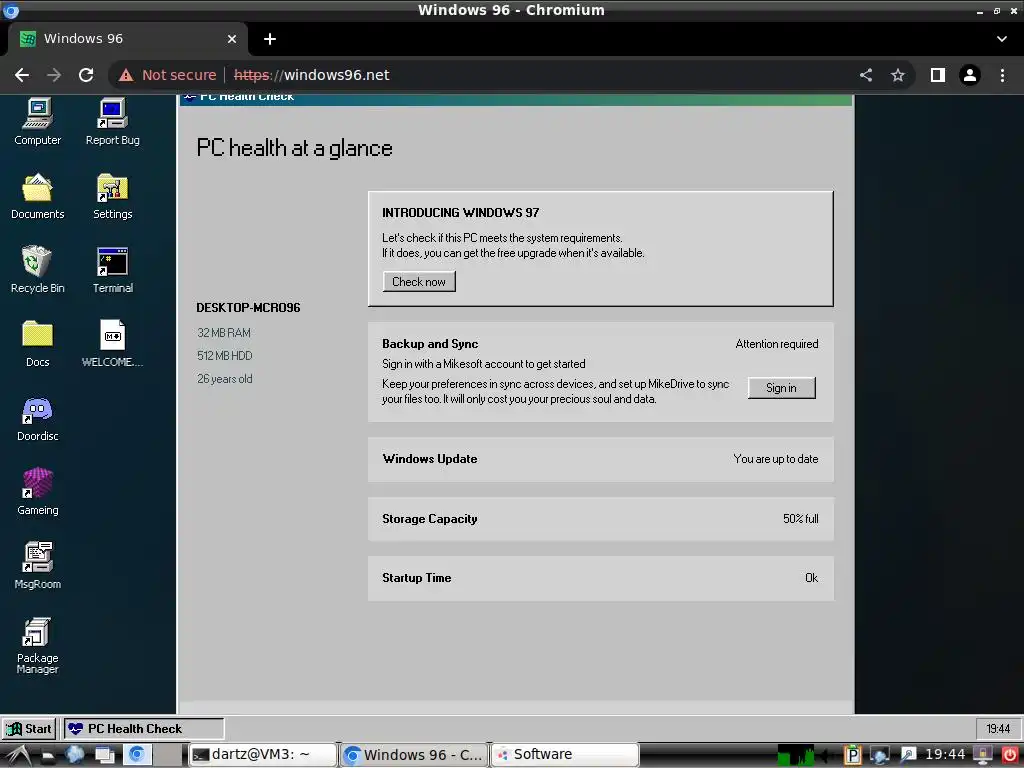1024x768 pixels.
Task: Switch to Software taskbar window
Action: coord(564,754)
